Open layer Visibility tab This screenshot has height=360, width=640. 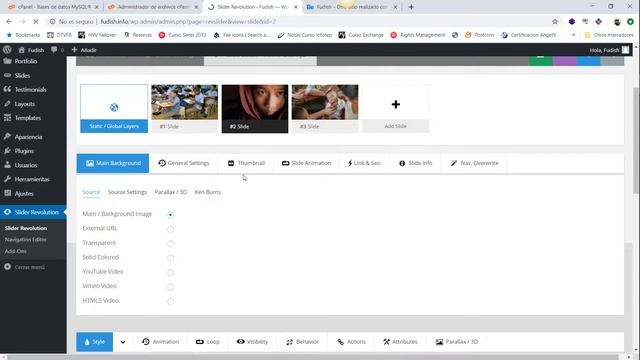tap(252, 342)
